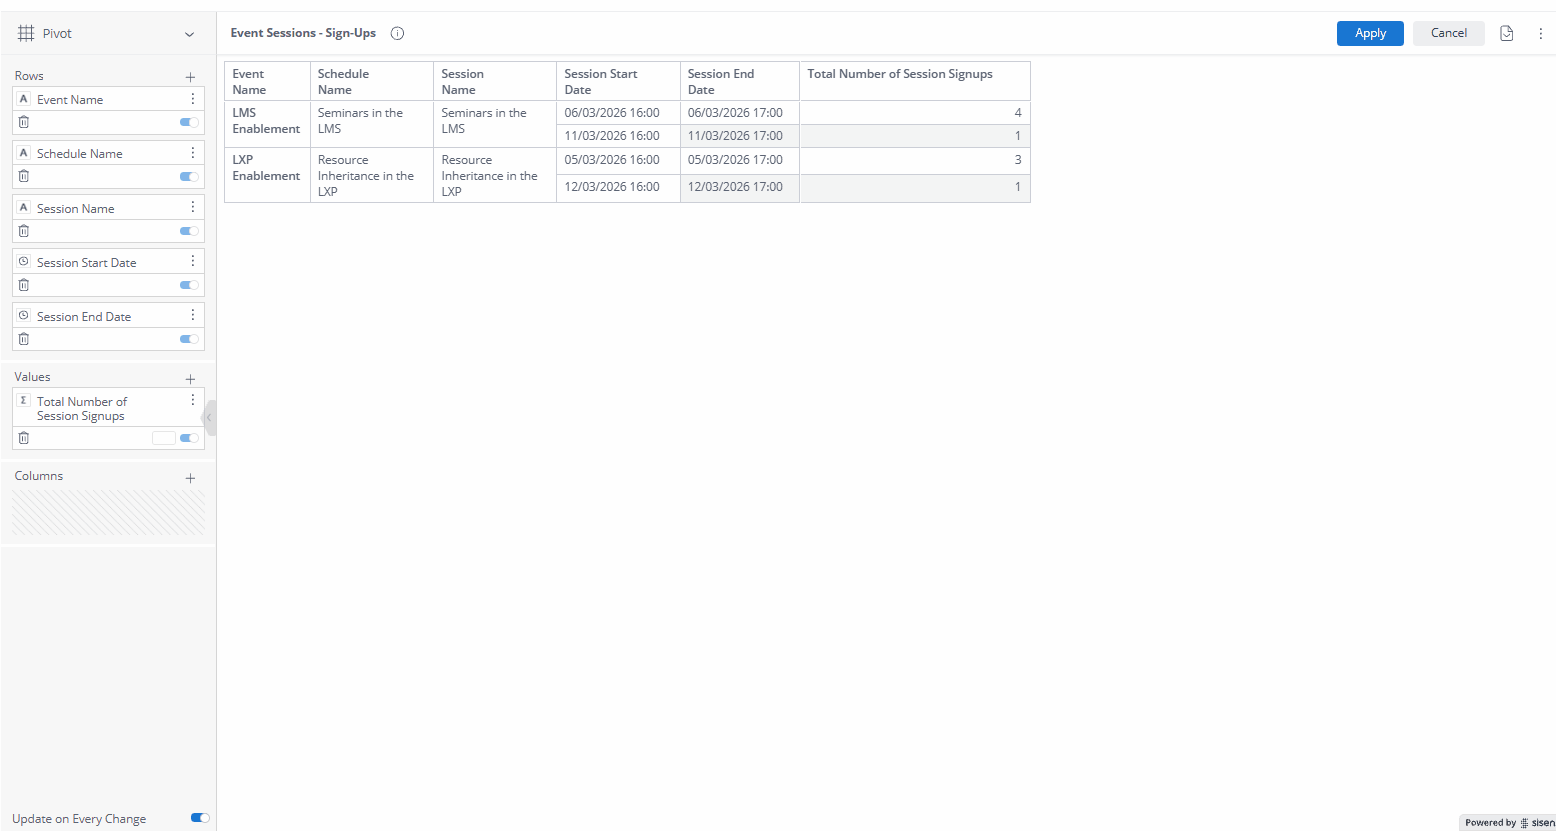Remove Session End Date using its trash icon
Viewport: 1556px width, 831px height.
tap(23, 339)
